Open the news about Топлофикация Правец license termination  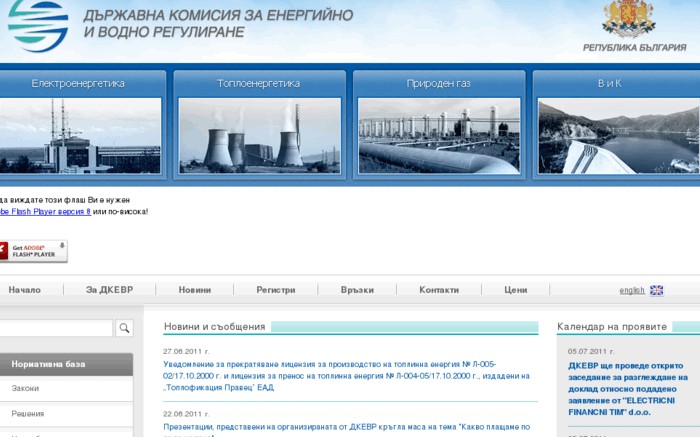tap(346, 376)
